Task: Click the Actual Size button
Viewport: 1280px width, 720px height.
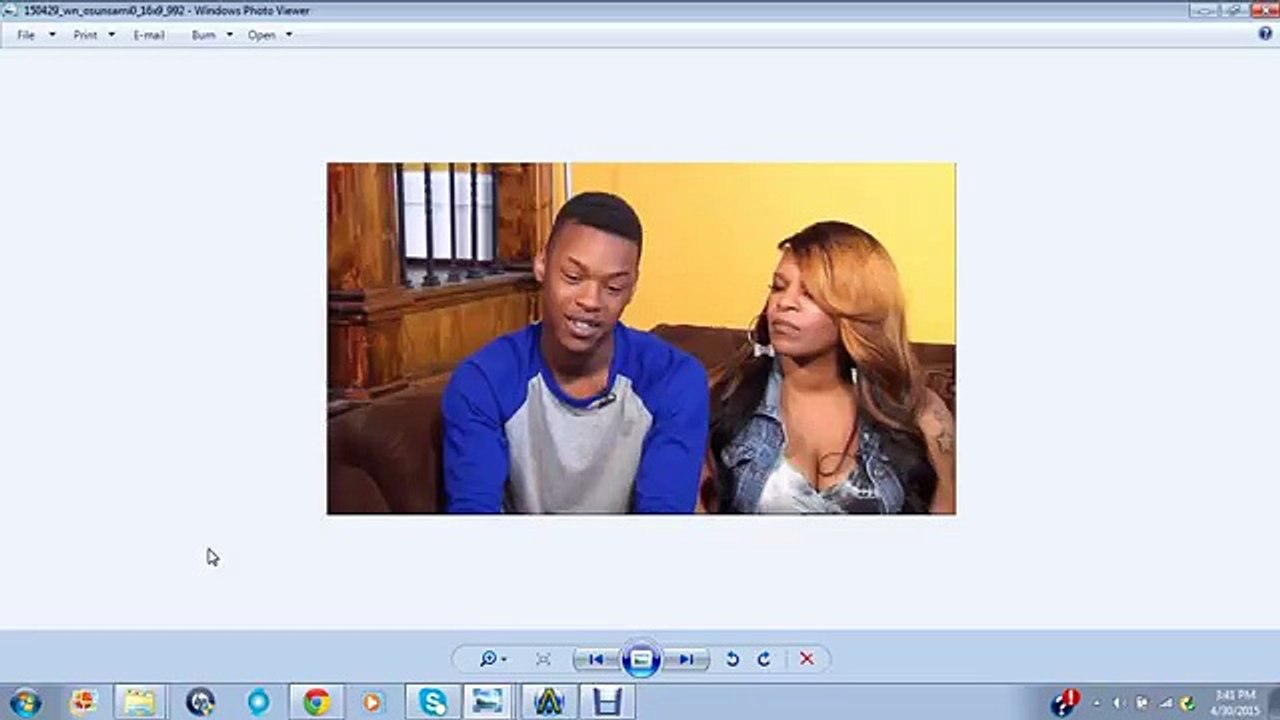Action: point(543,659)
